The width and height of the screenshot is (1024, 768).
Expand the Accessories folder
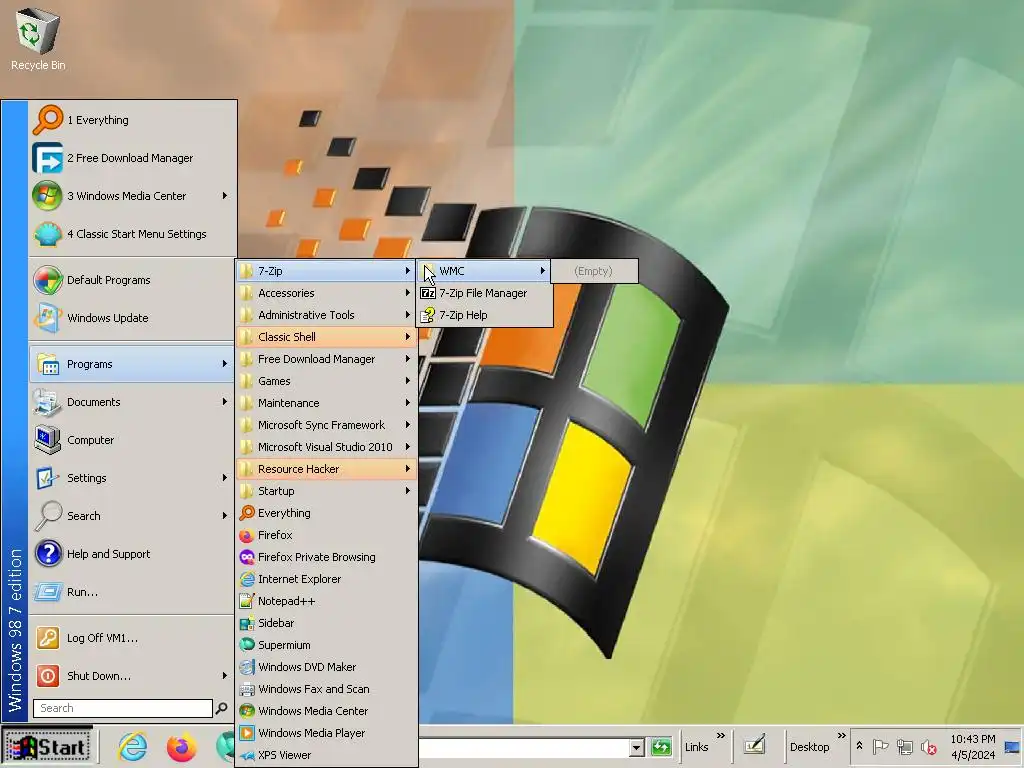tap(327, 293)
